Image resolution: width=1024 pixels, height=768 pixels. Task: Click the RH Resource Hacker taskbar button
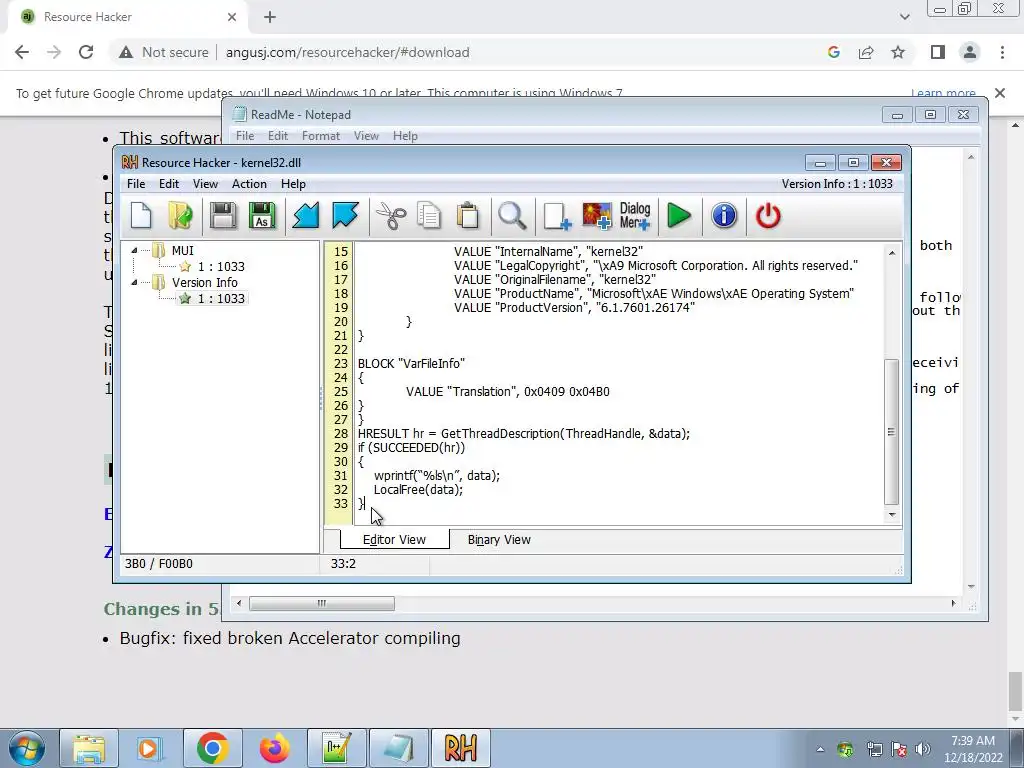461,748
